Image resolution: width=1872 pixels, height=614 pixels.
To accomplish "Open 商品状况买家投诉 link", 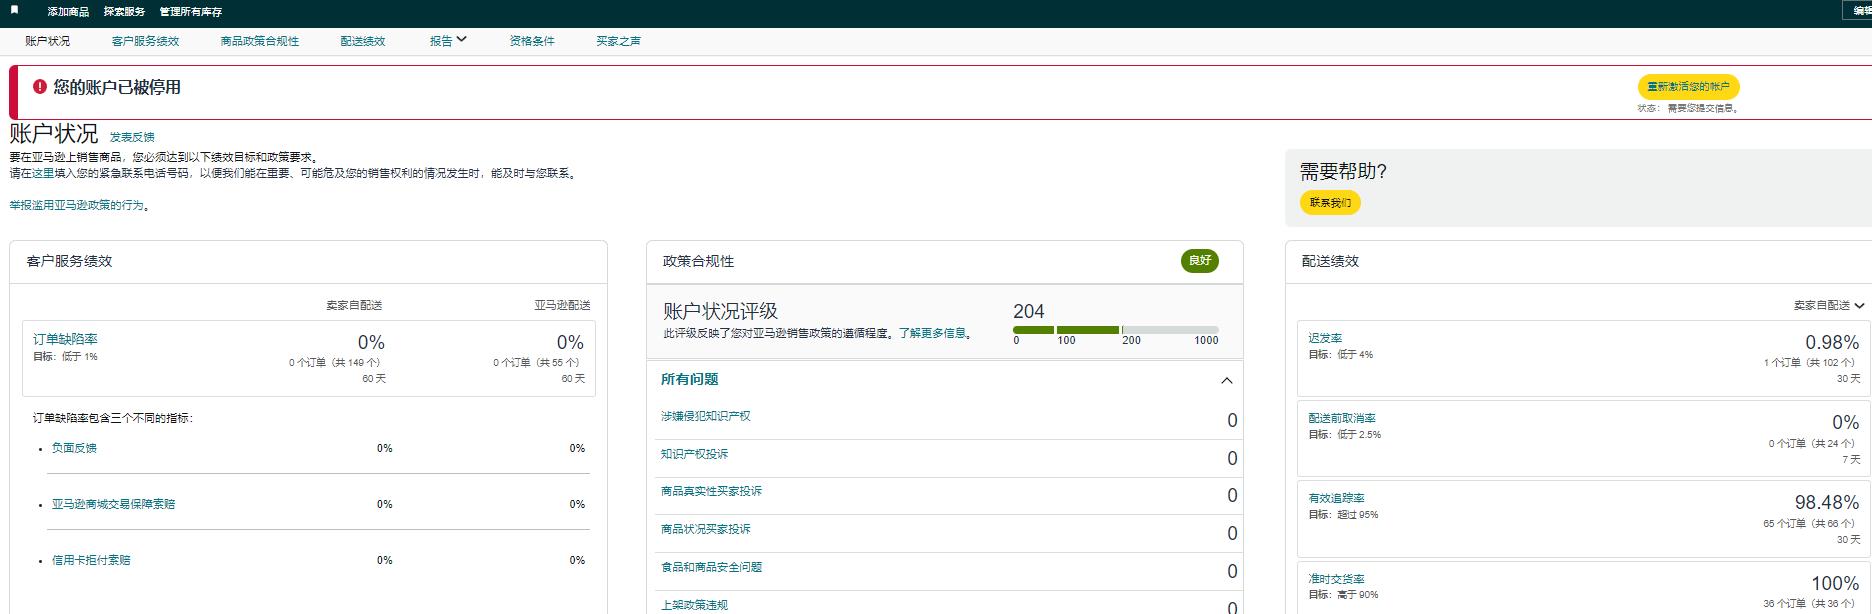I will (x=705, y=529).
